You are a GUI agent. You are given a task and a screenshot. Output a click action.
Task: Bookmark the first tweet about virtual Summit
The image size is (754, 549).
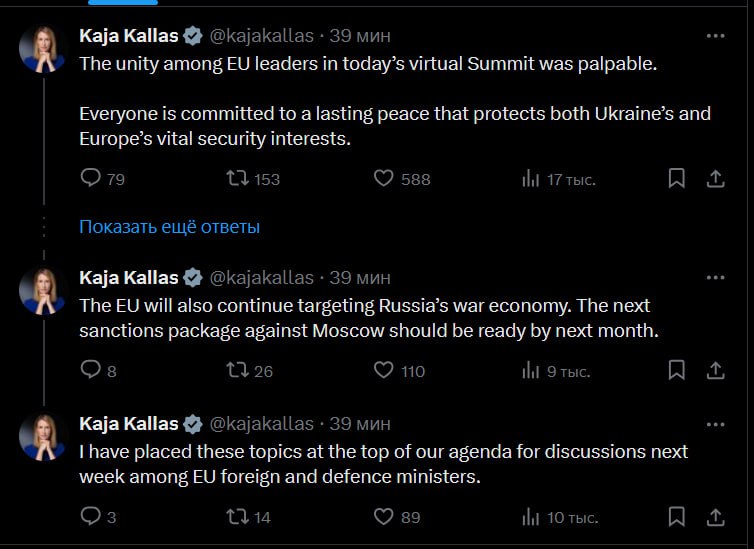click(x=677, y=179)
